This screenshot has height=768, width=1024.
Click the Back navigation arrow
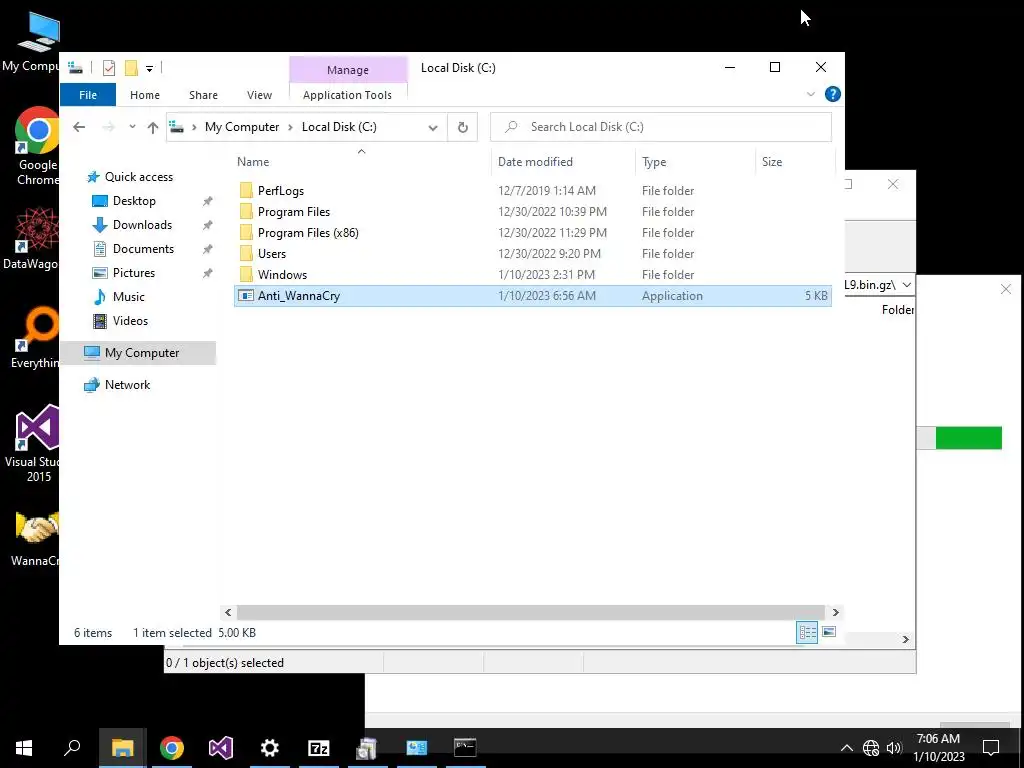point(79,127)
